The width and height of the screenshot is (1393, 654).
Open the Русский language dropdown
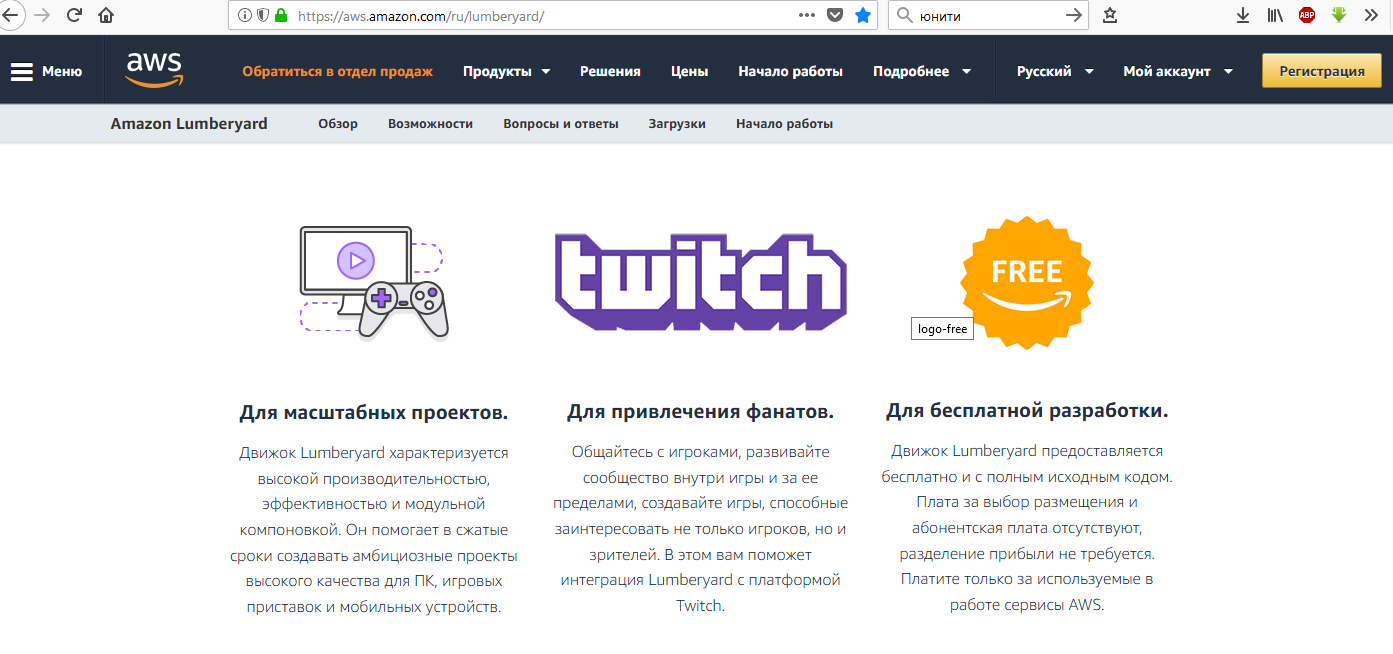1055,71
